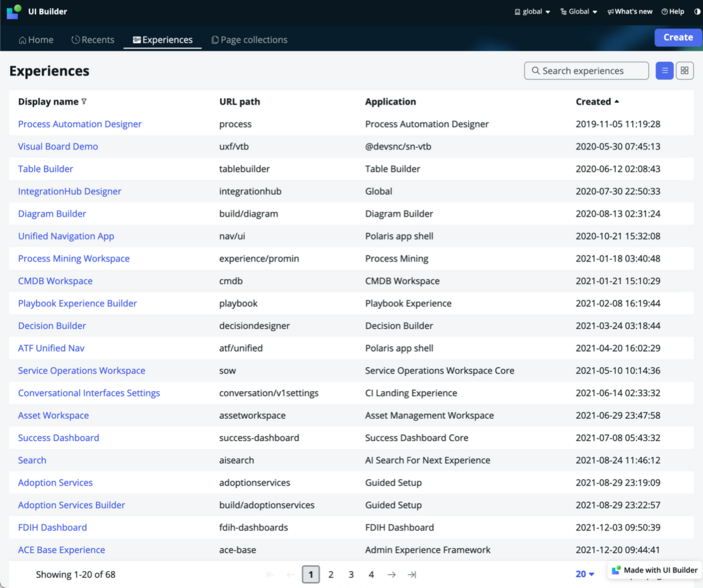The width and height of the screenshot is (703, 588).
Task: Open the Page collections tab
Action: [x=249, y=40]
